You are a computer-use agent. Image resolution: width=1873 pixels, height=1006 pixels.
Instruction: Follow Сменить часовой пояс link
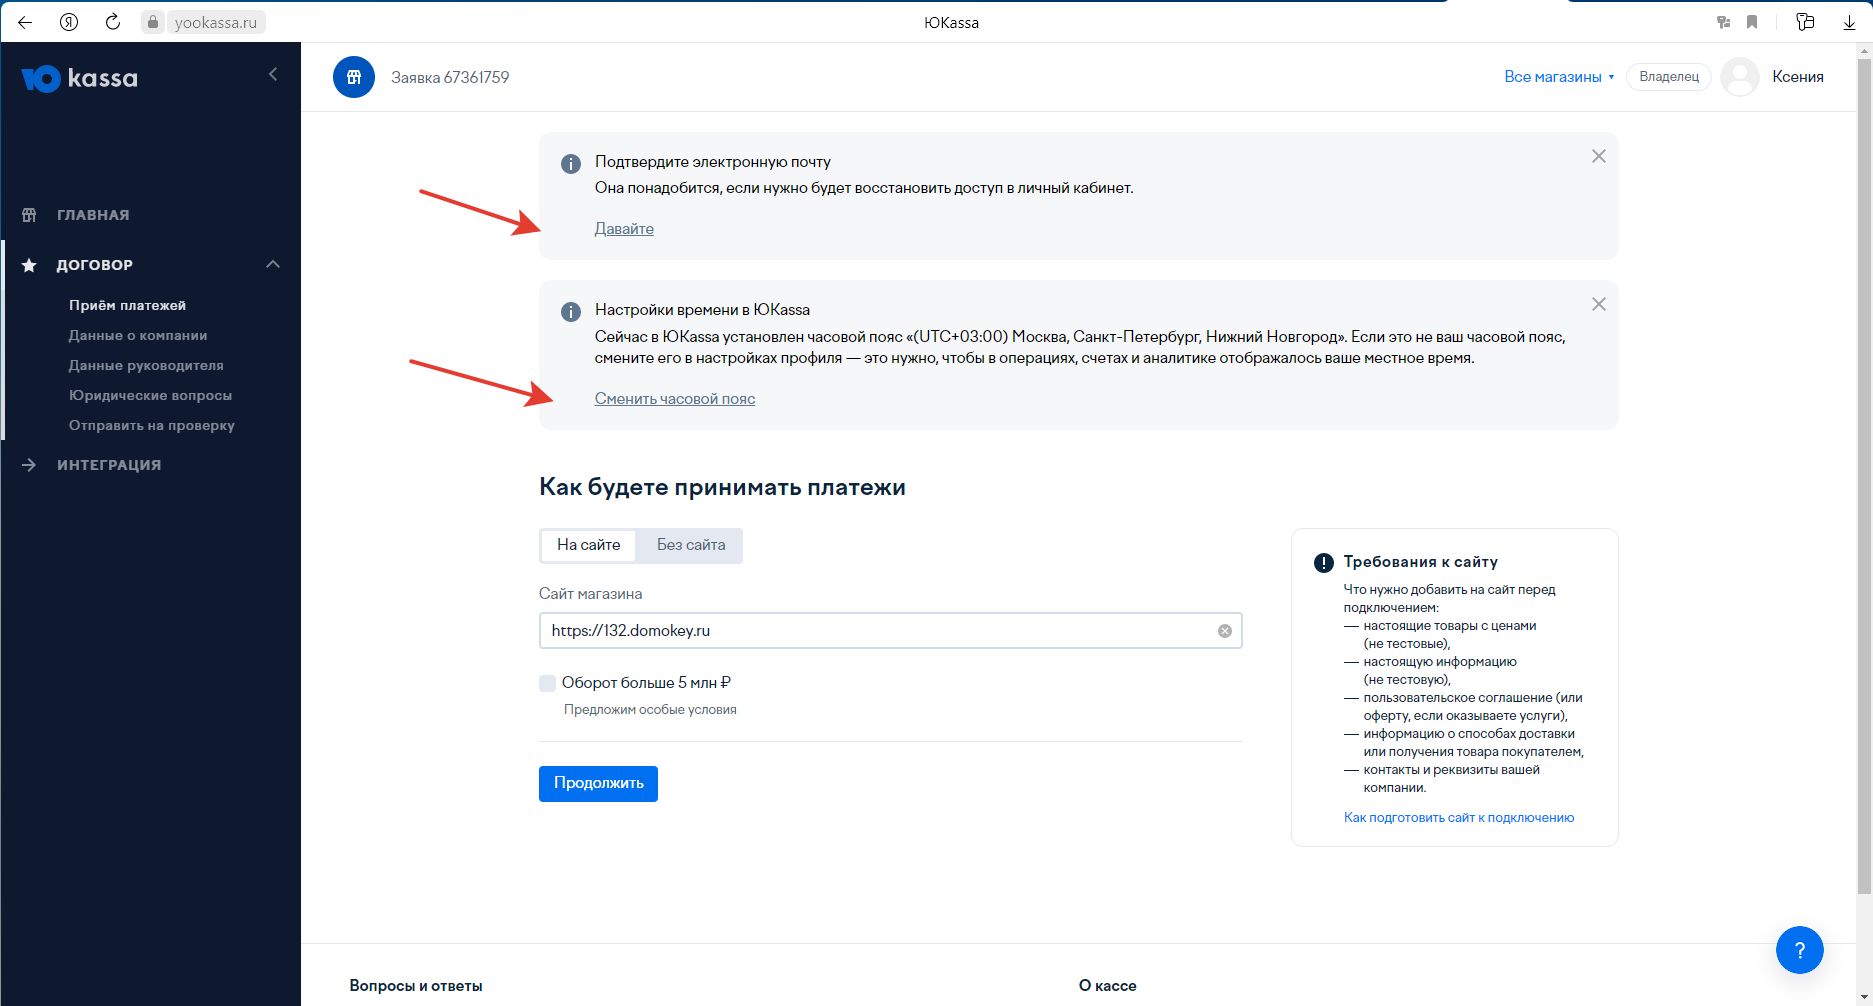click(x=675, y=399)
